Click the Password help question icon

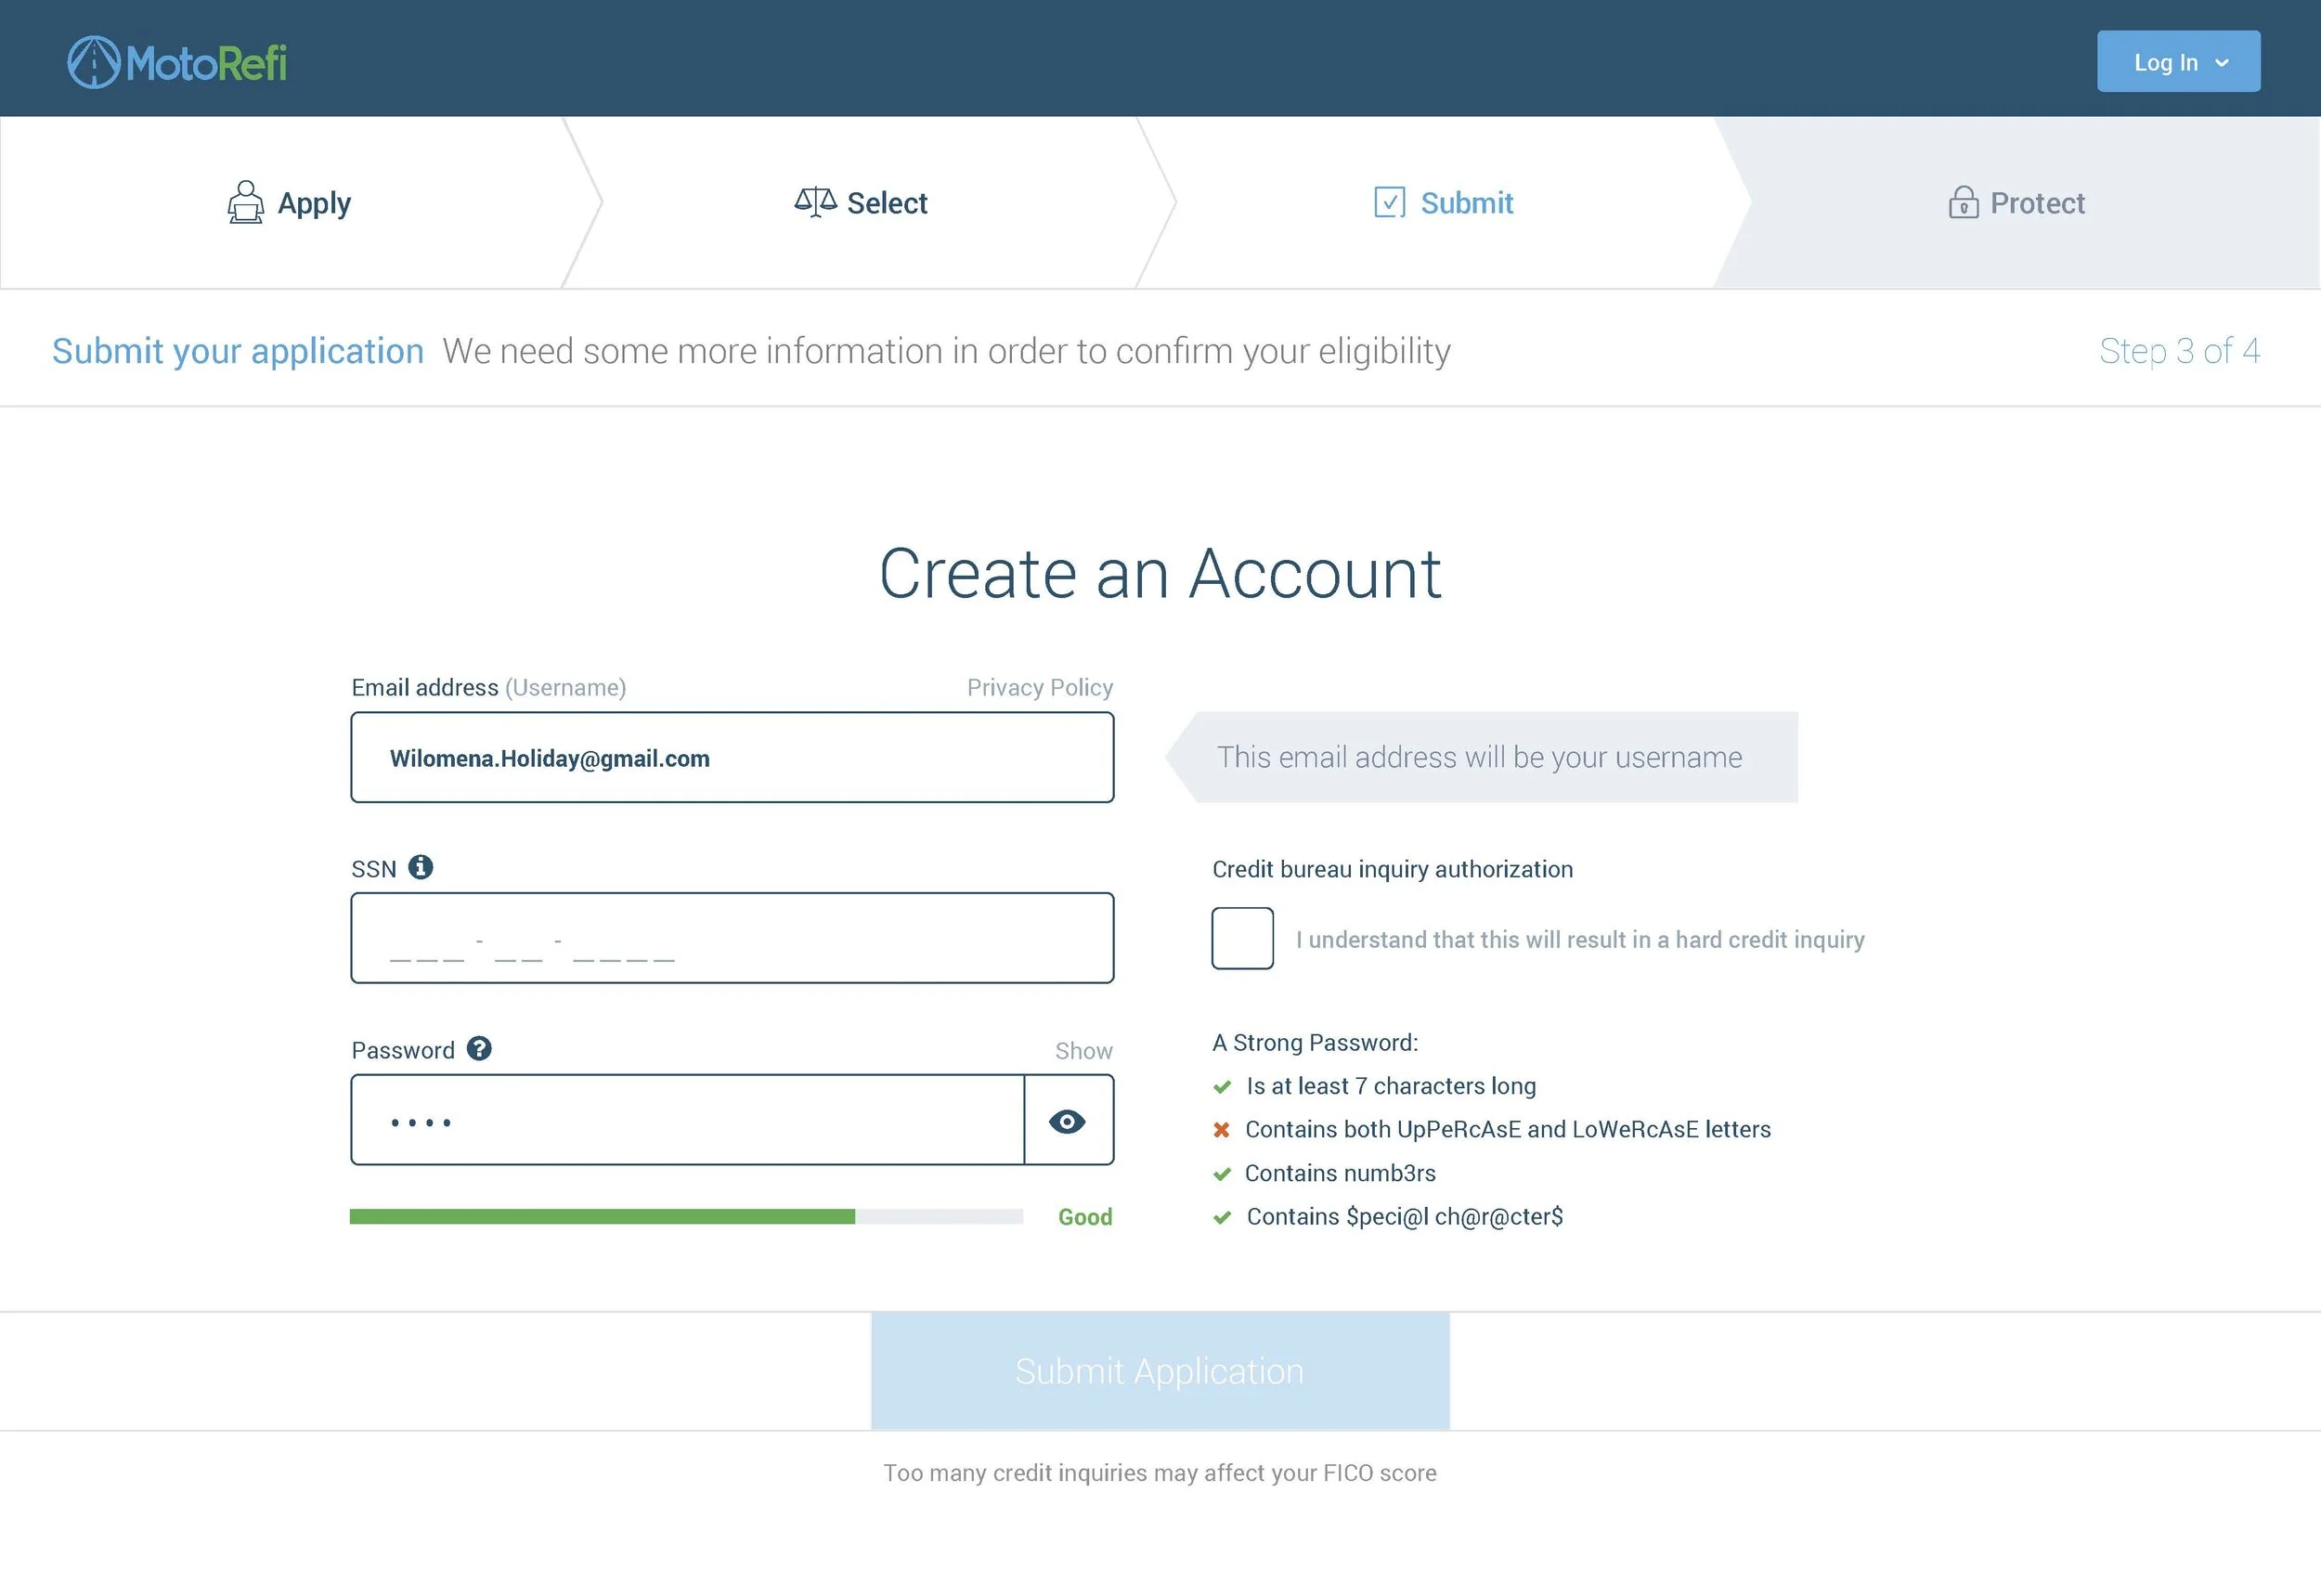point(479,1048)
